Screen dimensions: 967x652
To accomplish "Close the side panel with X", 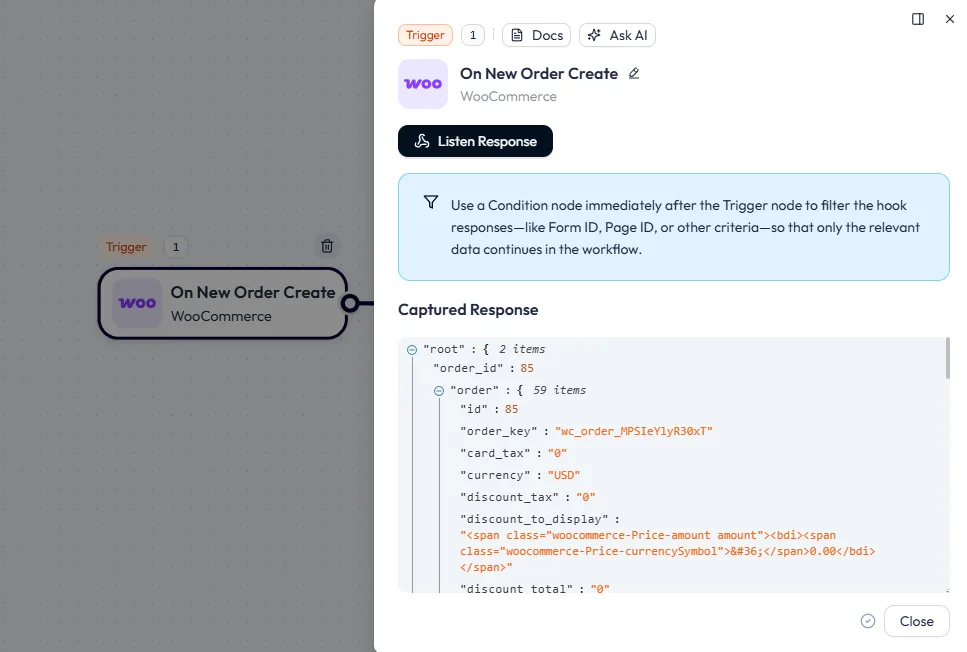I will [950, 19].
